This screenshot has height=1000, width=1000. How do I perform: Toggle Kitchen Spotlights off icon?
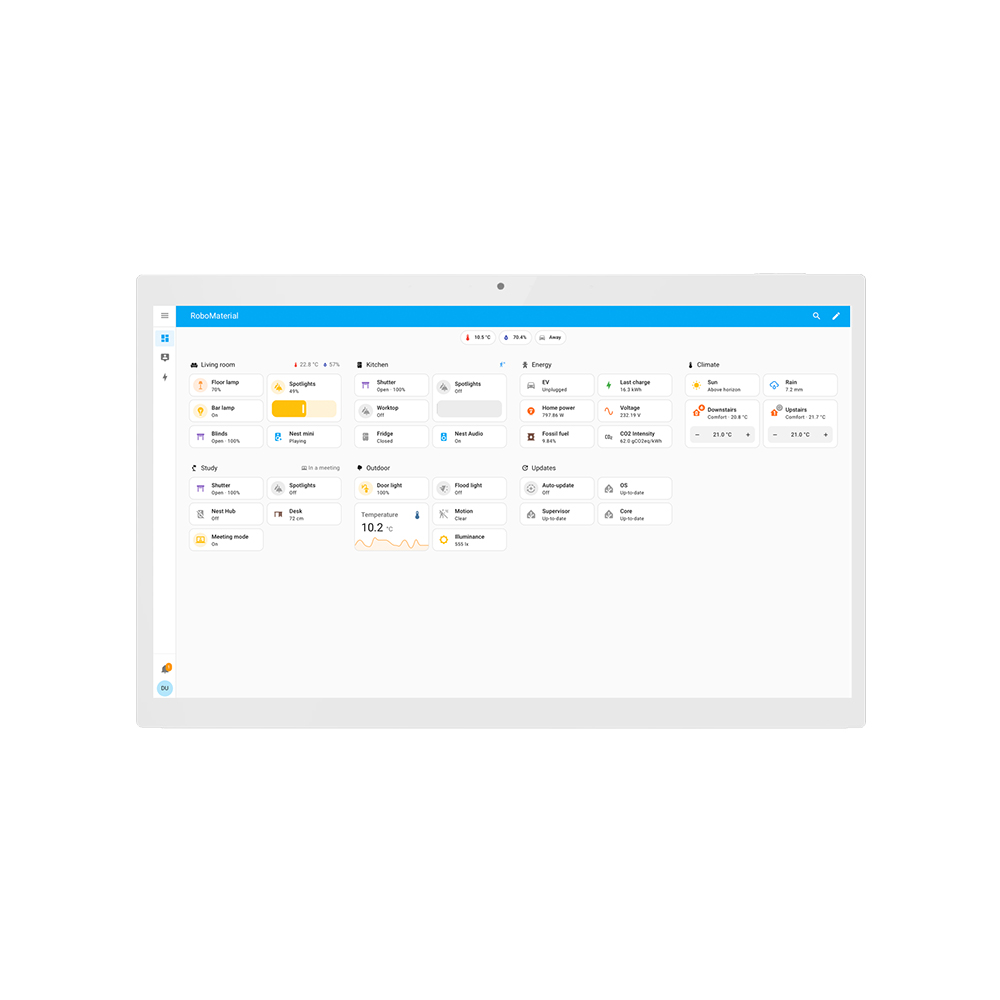444,387
